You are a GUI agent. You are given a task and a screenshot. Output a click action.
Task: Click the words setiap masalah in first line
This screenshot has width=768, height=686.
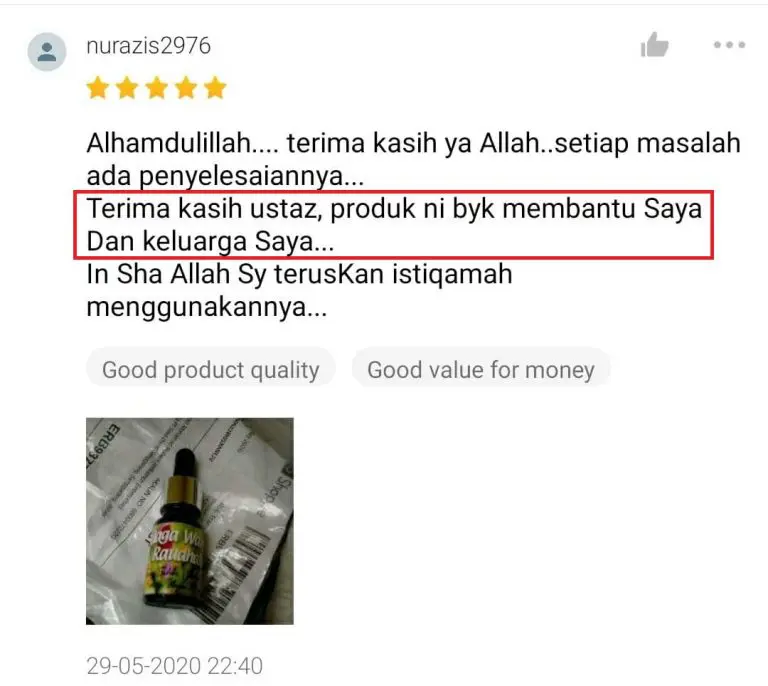tap(648, 143)
